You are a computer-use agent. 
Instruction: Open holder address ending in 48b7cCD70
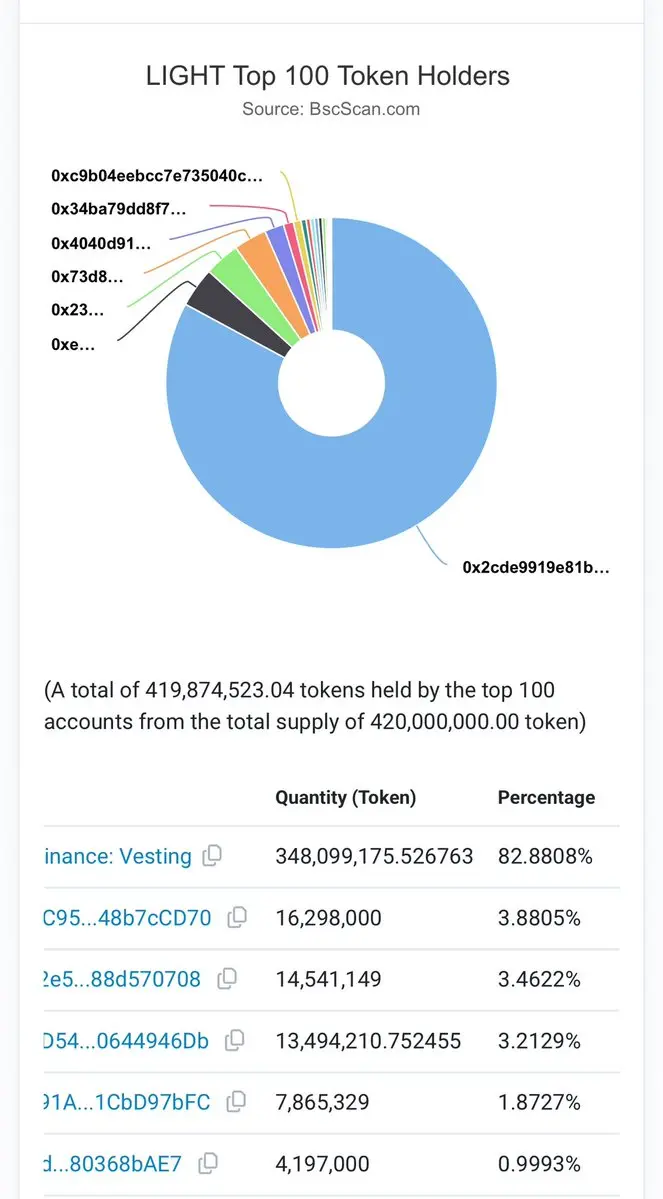click(128, 918)
